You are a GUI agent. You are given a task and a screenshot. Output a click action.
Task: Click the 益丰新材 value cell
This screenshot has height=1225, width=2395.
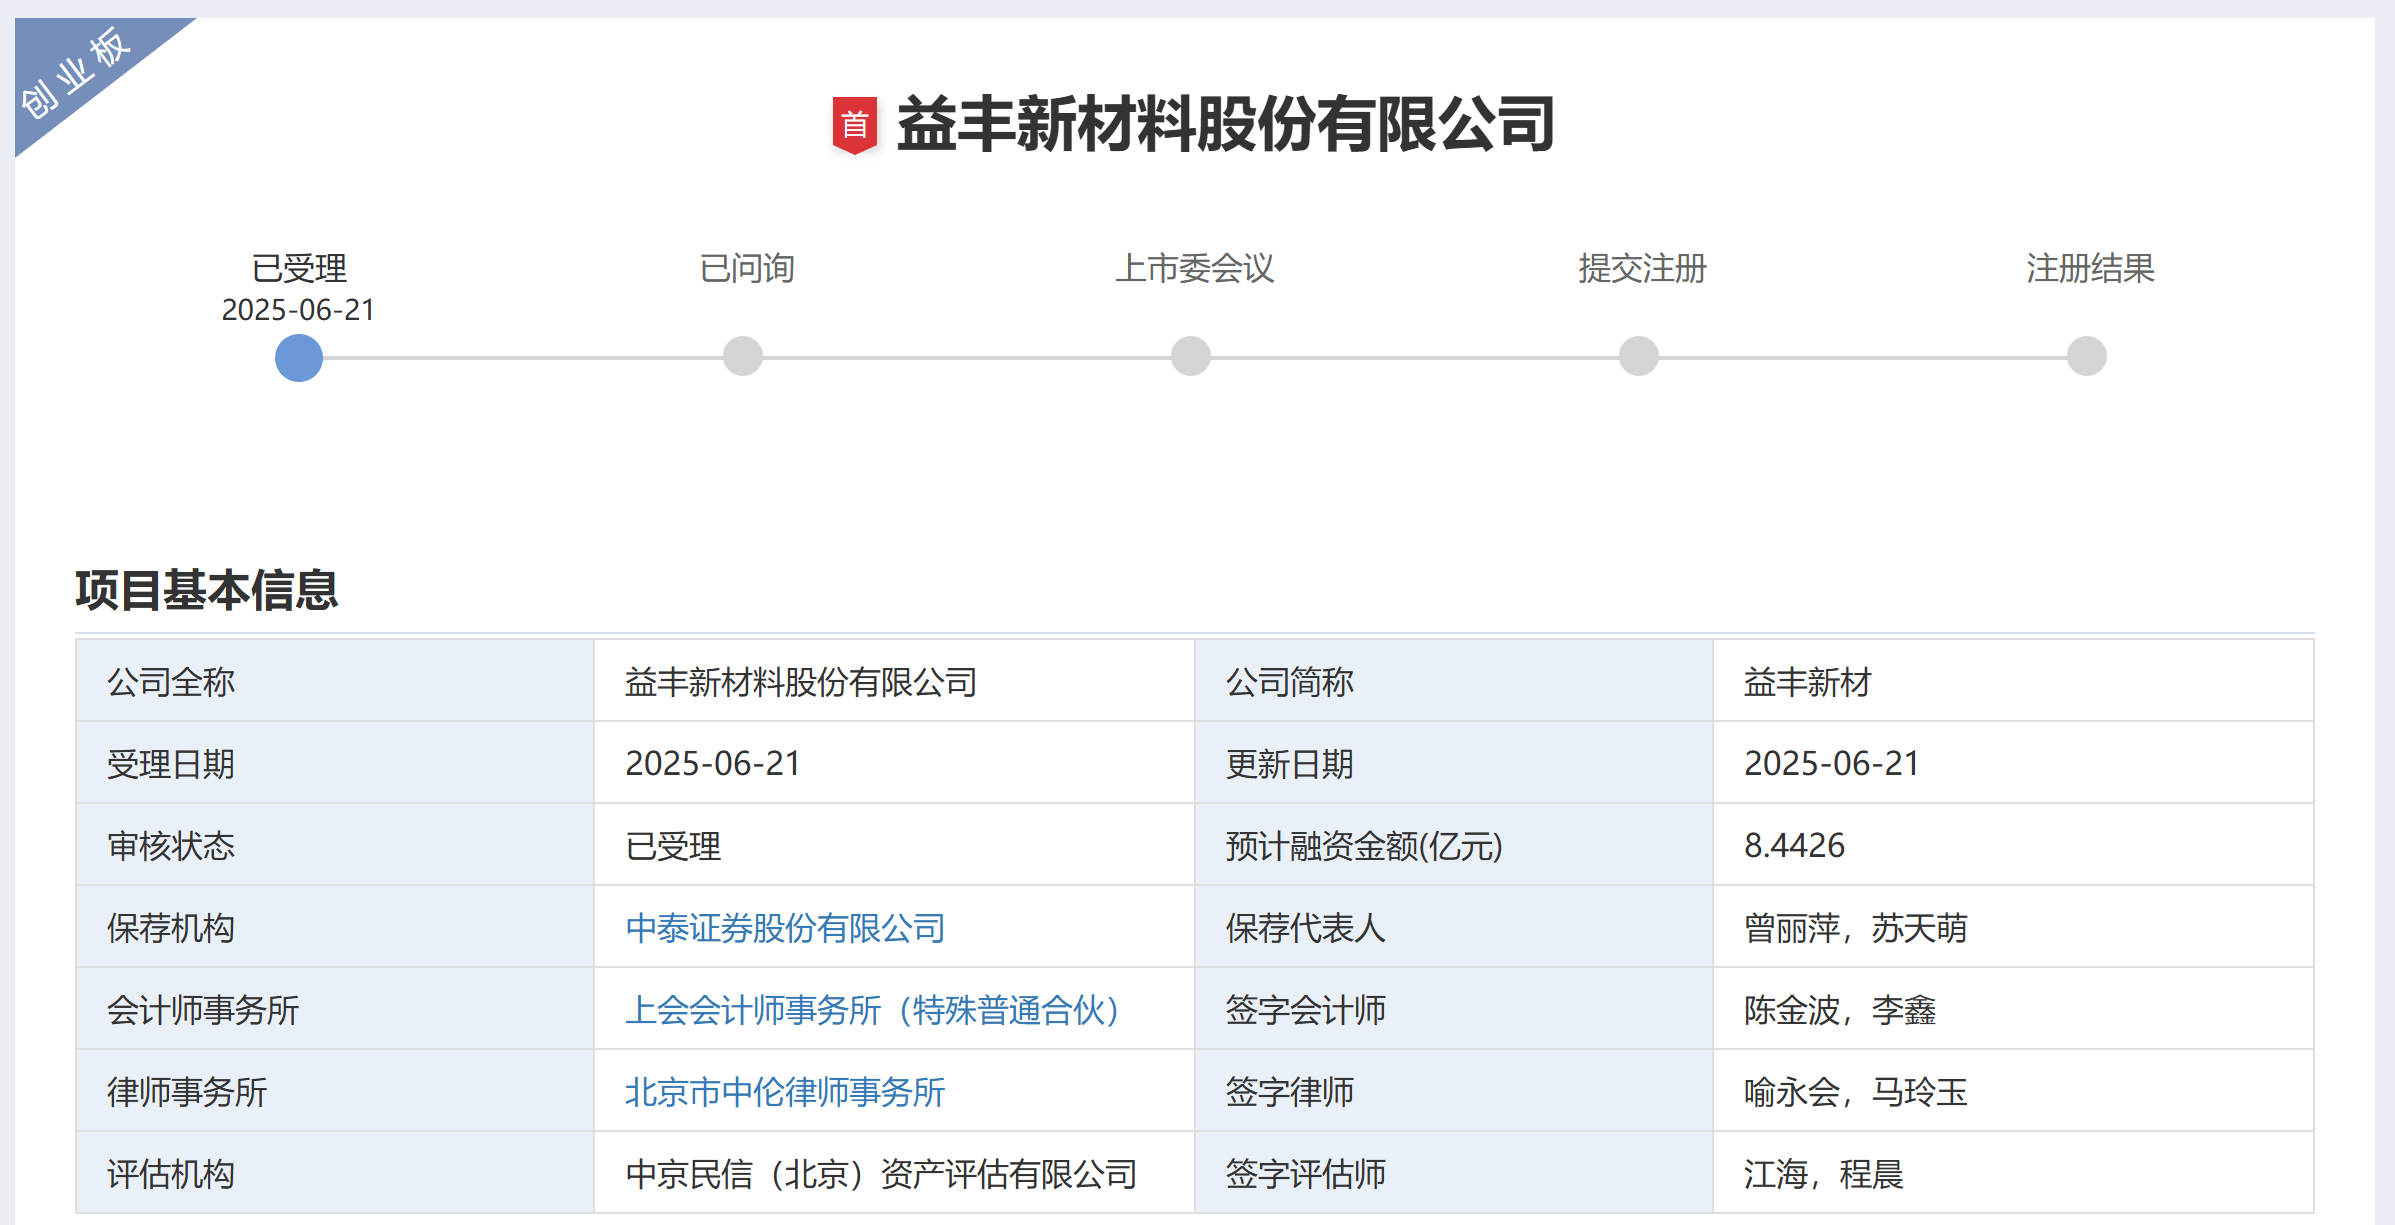click(2013, 681)
